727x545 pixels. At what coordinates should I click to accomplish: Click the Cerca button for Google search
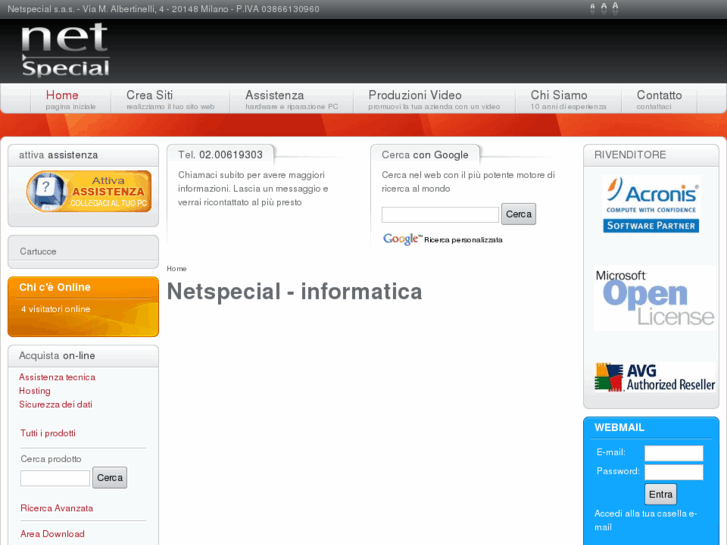coord(518,214)
